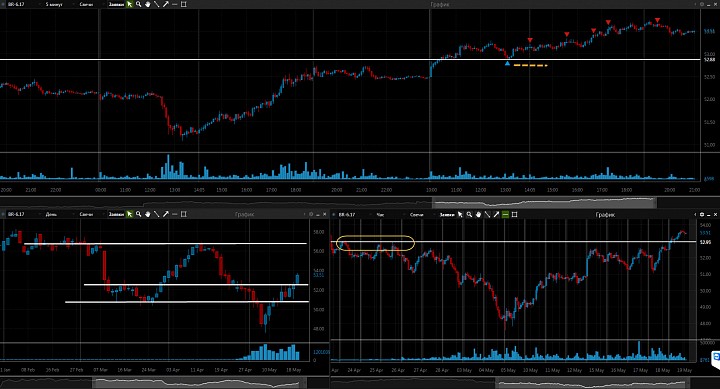Click the Заявки button in daily chart toolbar
This screenshot has width=720, height=389.
[x=116, y=214]
